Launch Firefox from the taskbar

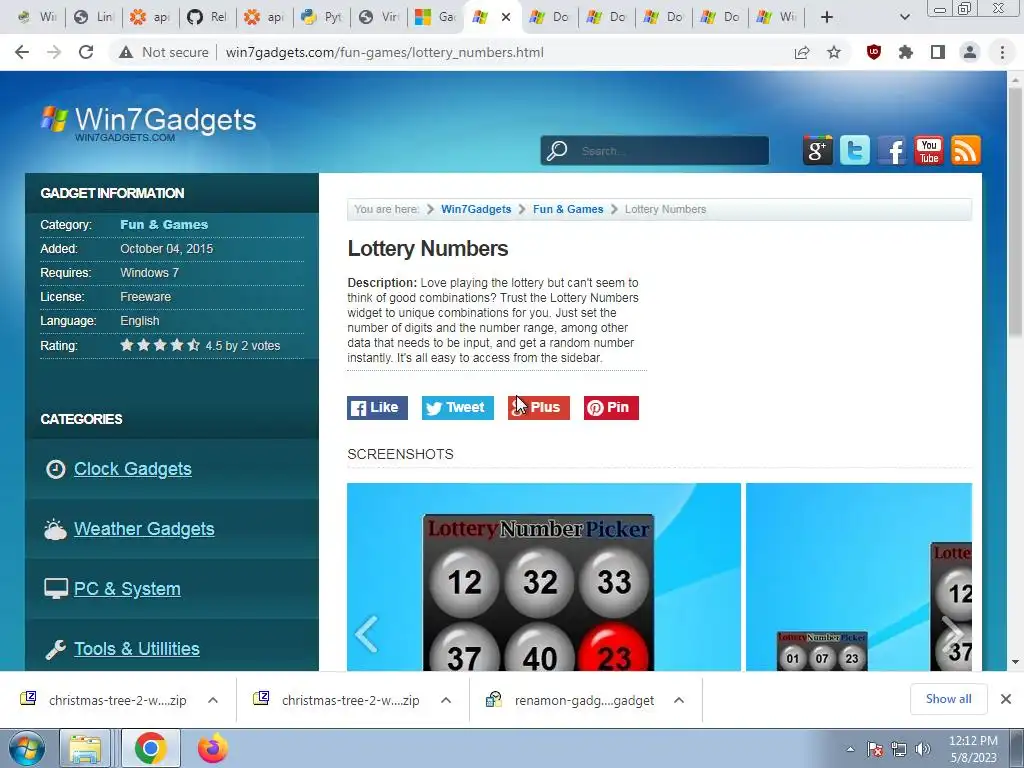point(213,748)
